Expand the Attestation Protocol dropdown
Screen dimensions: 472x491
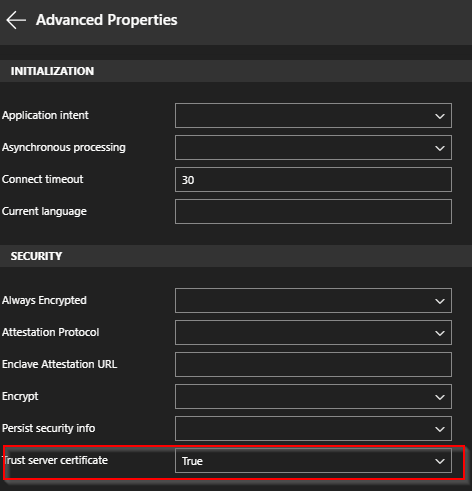click(313, 333)
